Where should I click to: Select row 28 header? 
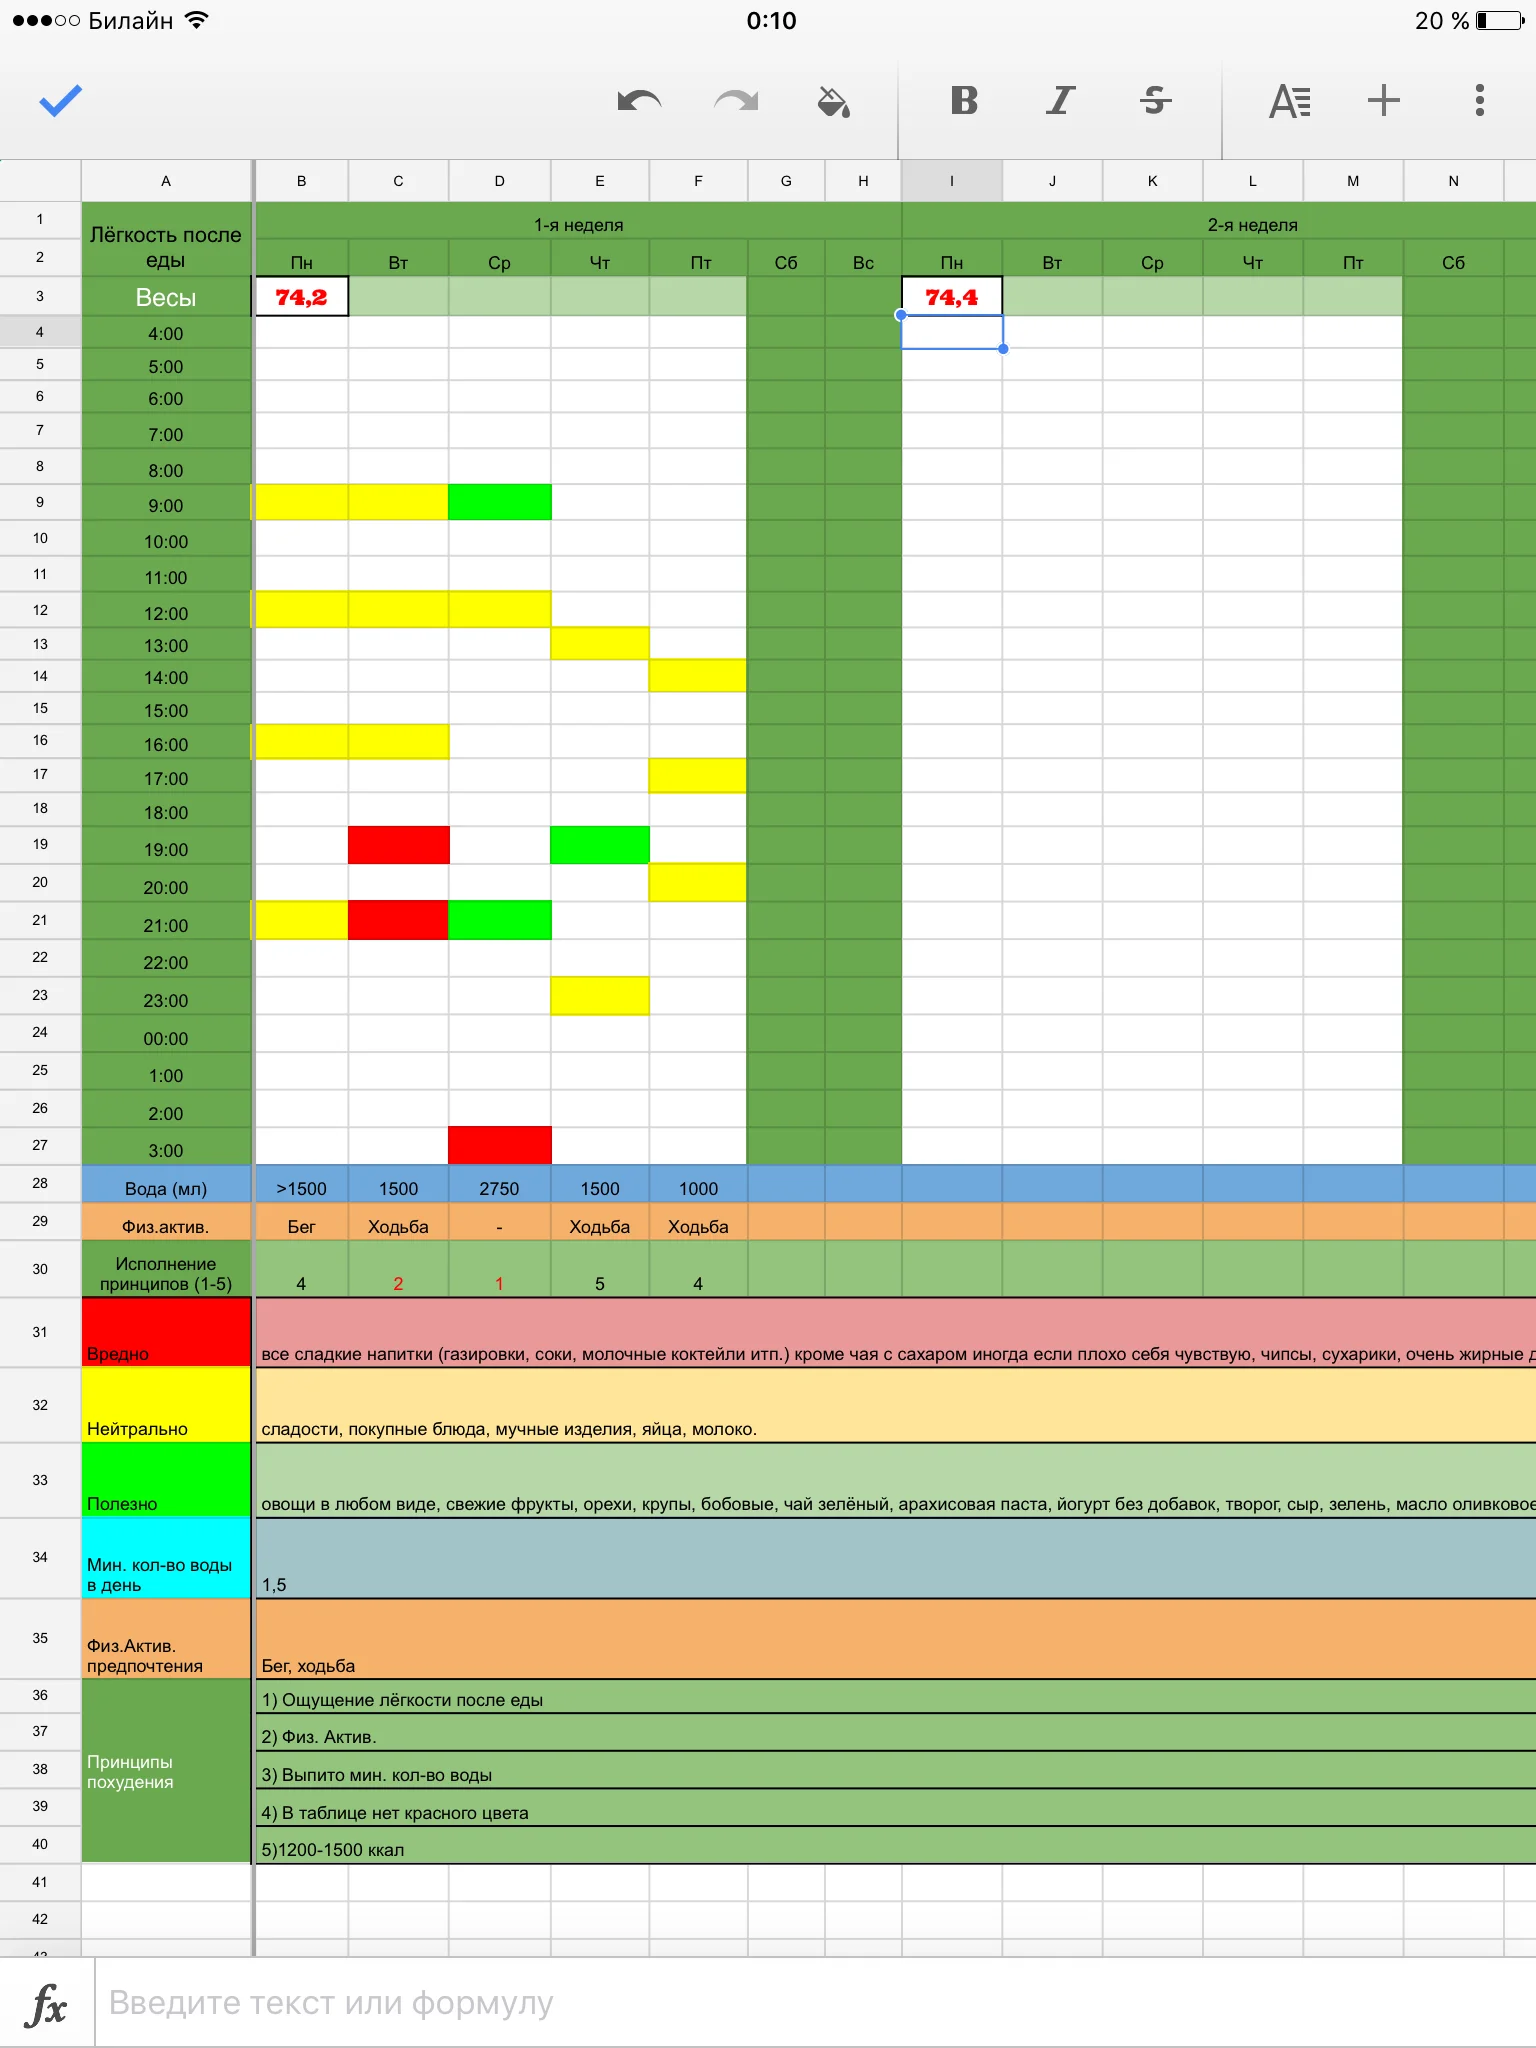40,1183
